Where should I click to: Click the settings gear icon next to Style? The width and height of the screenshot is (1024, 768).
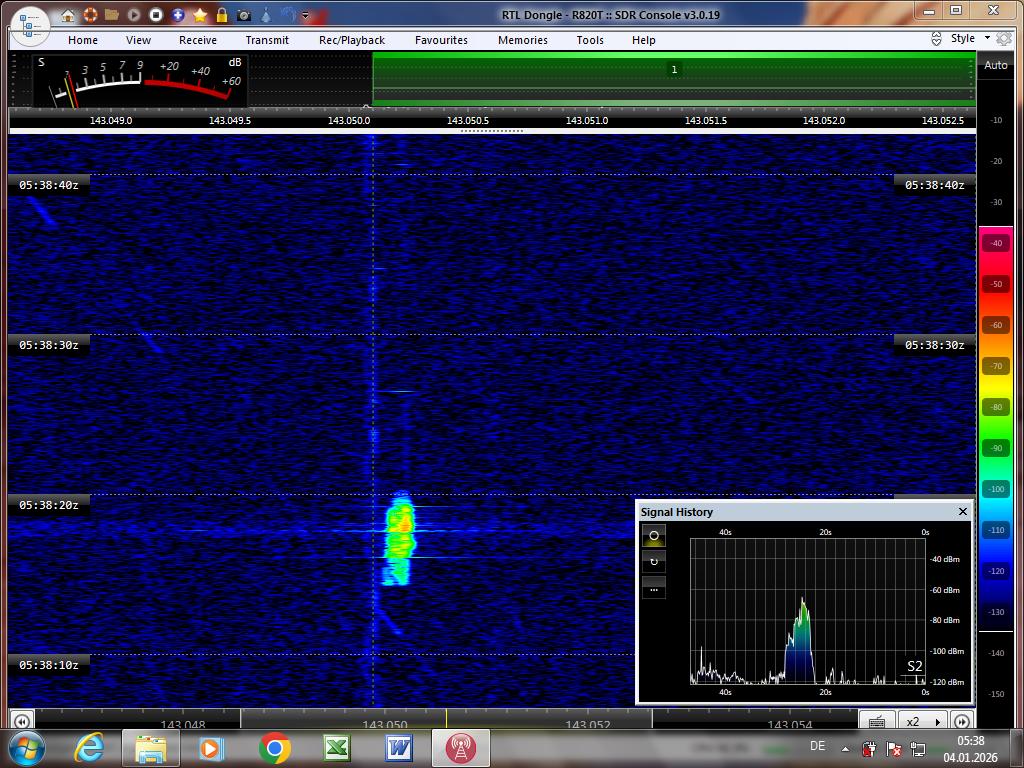pyautogui.click(x=1004, y=39)
